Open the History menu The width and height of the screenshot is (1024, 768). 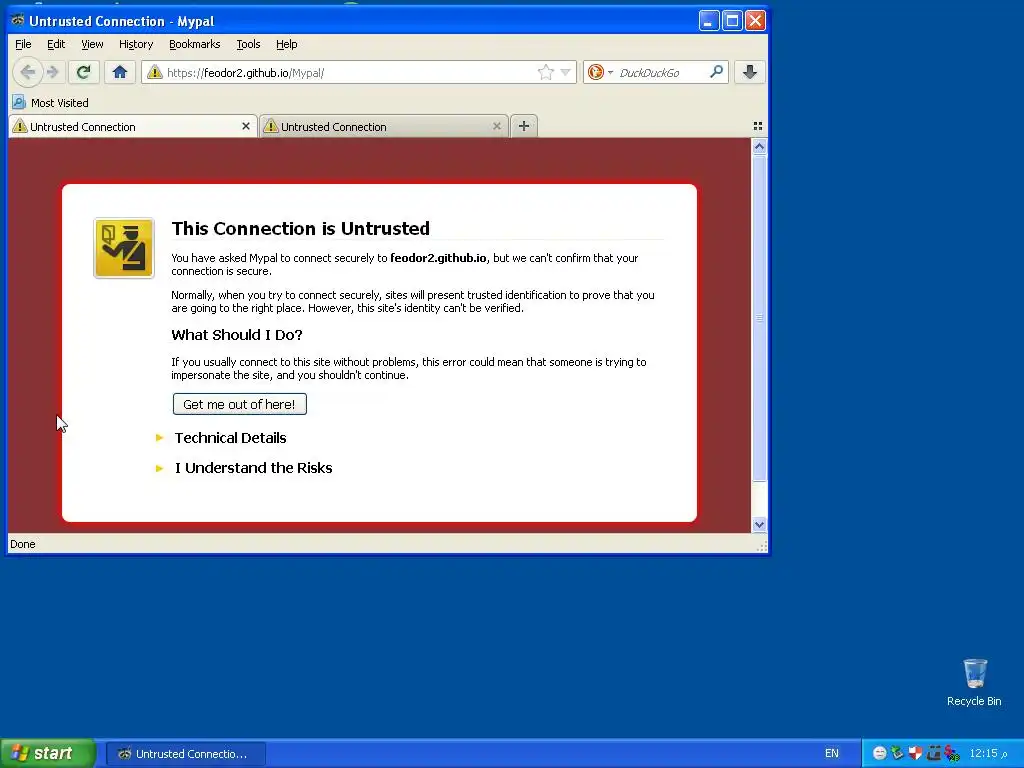point(136,44)
